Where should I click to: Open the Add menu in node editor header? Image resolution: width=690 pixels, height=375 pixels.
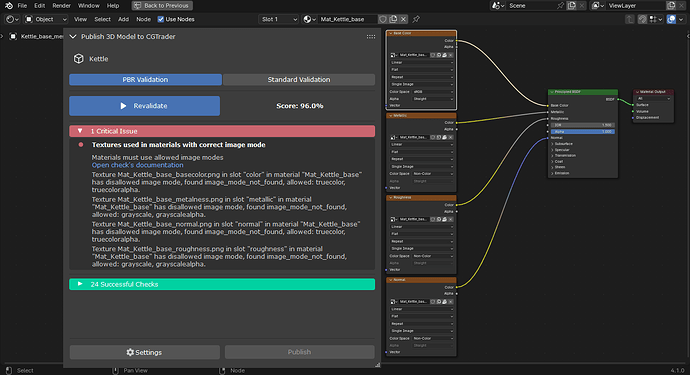[x=123, y=19]
